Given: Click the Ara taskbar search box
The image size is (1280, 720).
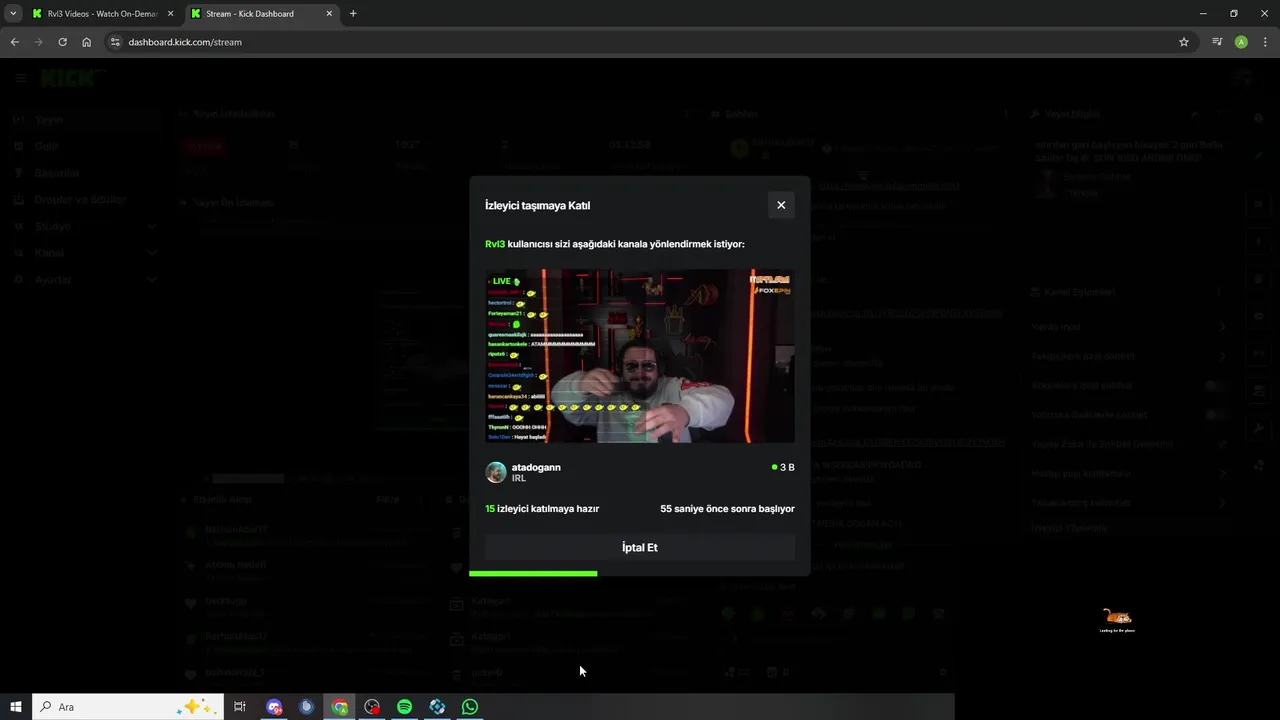Looking at the screenshot, I should (x=128, y=707).
